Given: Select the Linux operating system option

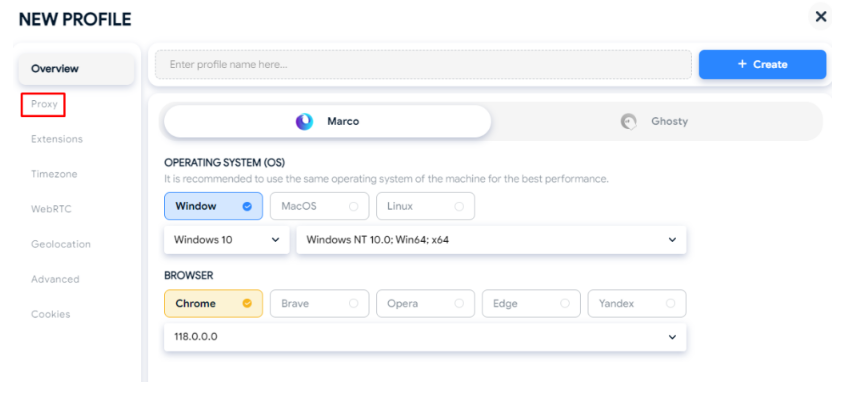Looking at the screenshot, I should pyautogui.click(x=425, y=206).
